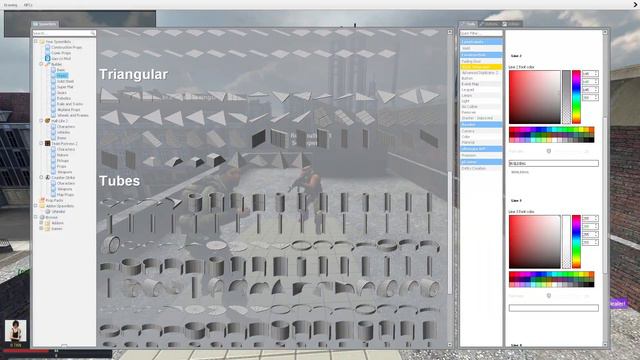Click the Builder wrench icon

(47, 64)
